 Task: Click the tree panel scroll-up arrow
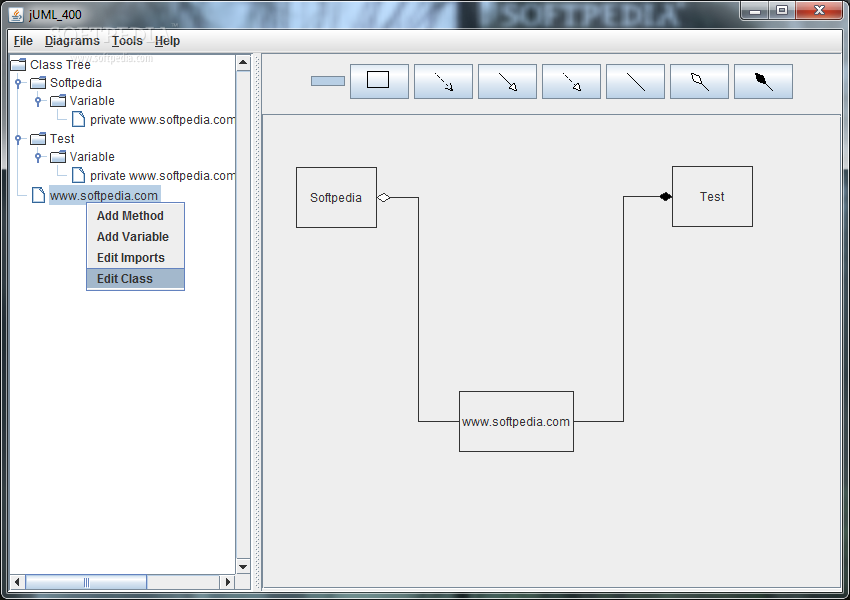(x=243, y=63)
